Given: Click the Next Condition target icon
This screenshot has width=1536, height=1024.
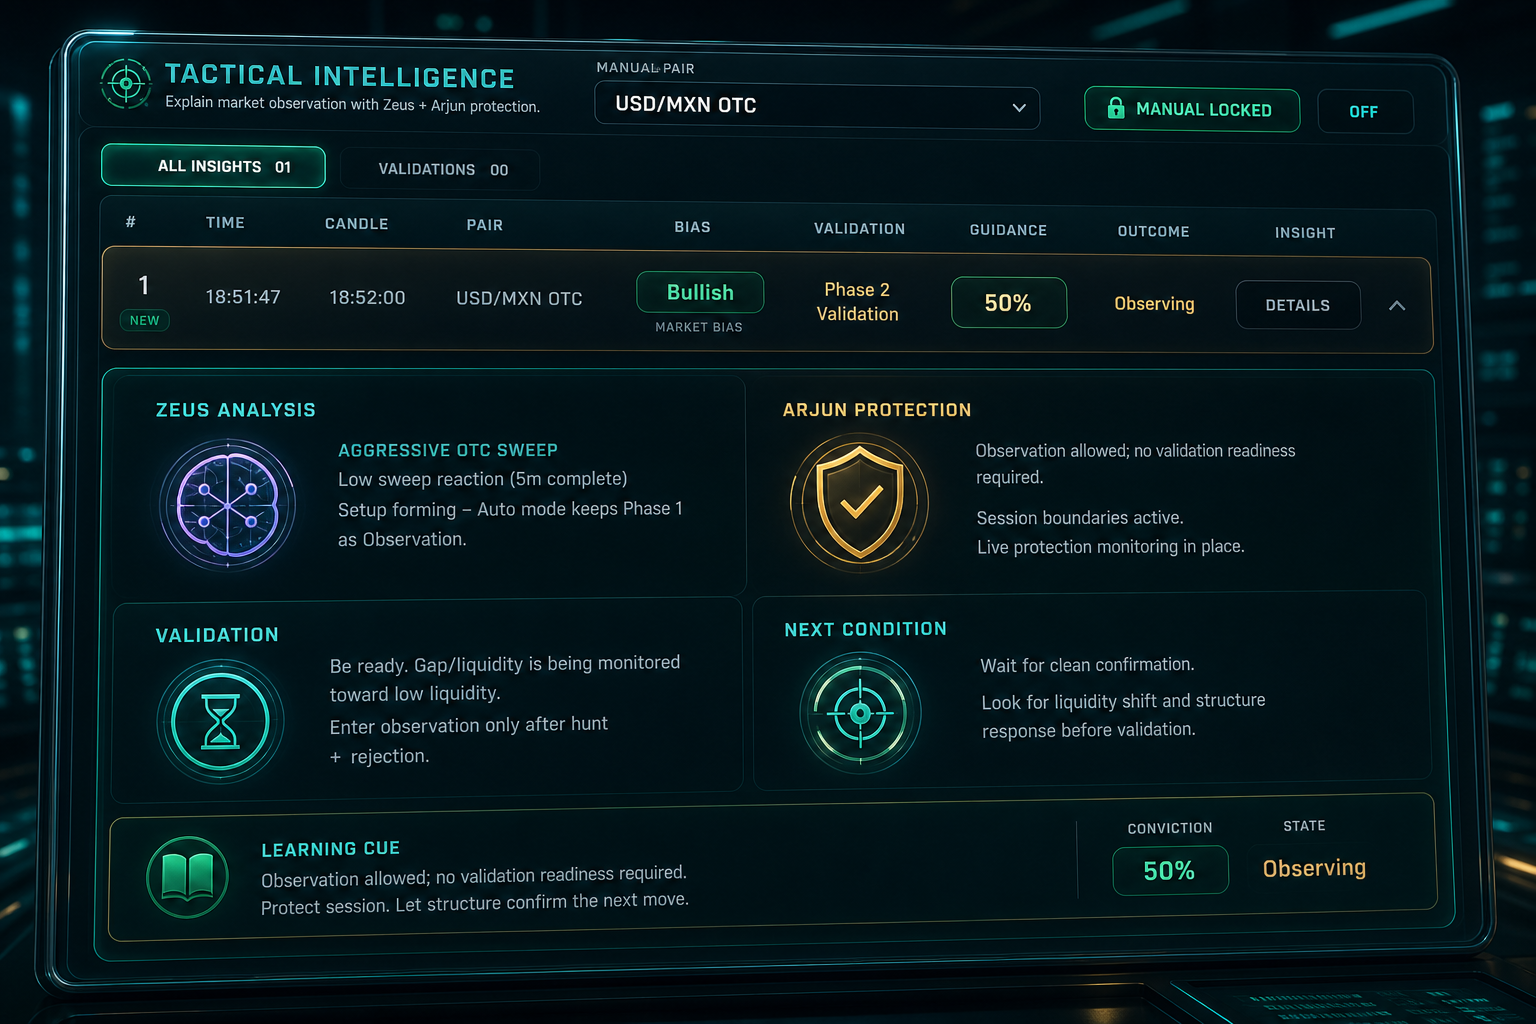Looking at the screenshot, I should pos(860,713).
